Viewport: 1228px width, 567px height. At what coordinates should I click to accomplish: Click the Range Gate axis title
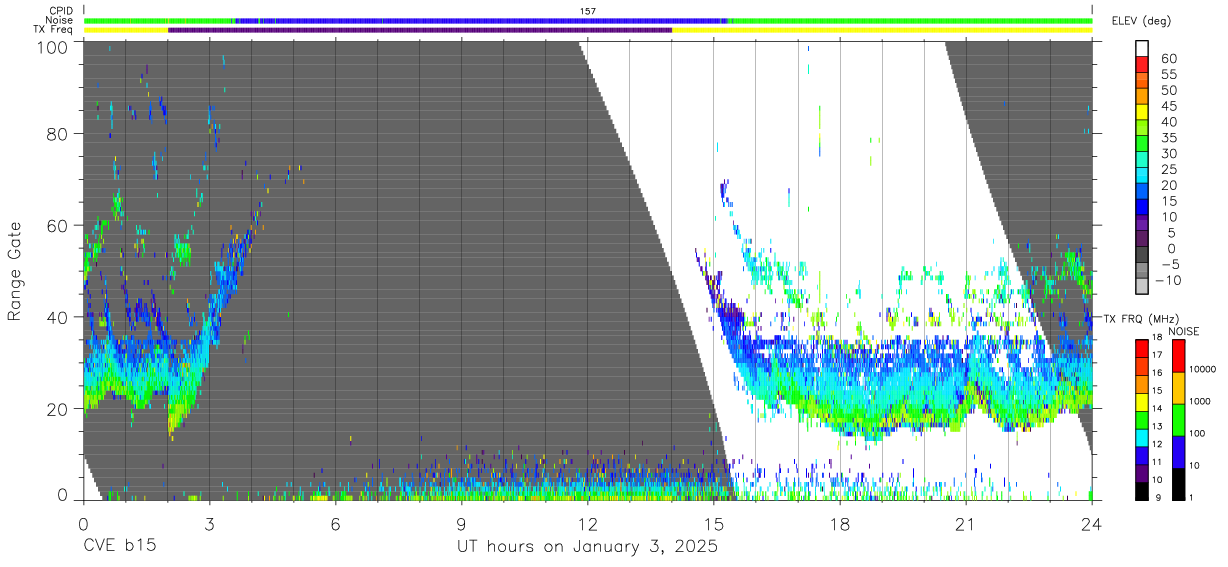click(16, 271)
